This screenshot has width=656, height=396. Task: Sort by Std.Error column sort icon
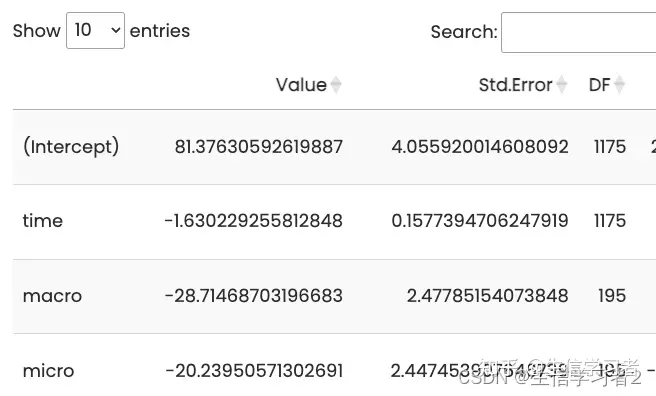(x=561, y=85)
